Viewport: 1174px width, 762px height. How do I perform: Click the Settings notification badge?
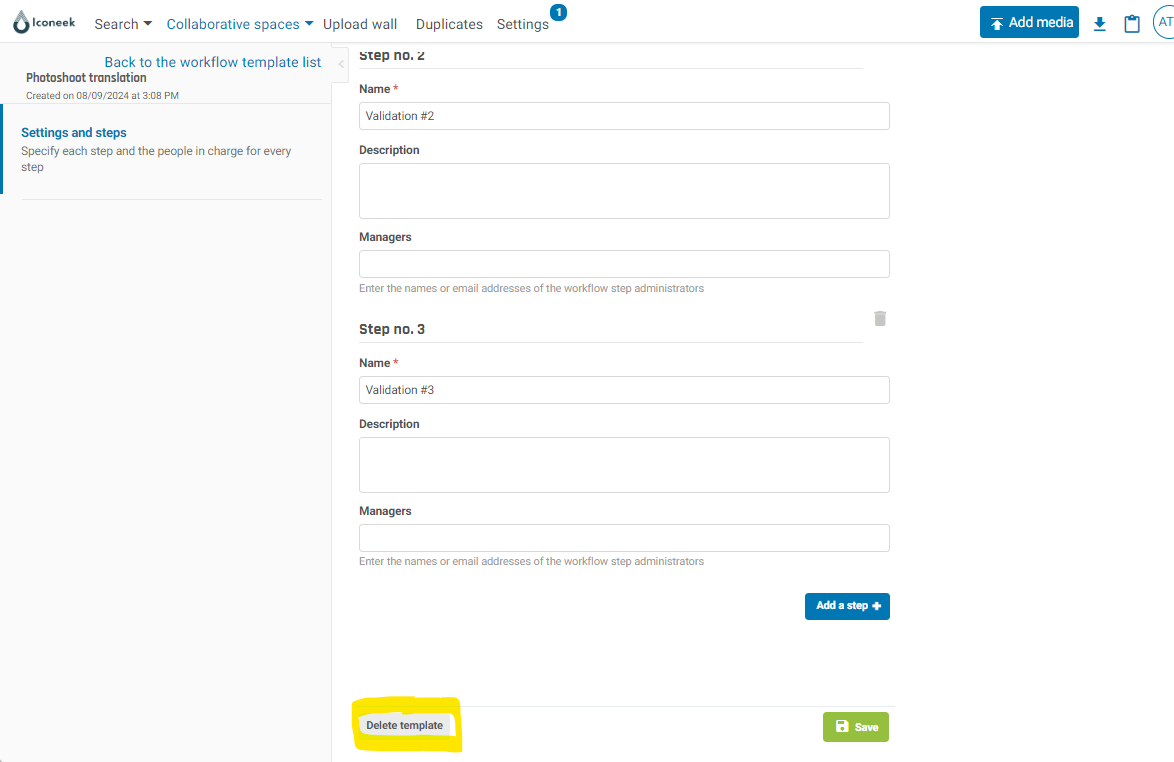(558, 12)
